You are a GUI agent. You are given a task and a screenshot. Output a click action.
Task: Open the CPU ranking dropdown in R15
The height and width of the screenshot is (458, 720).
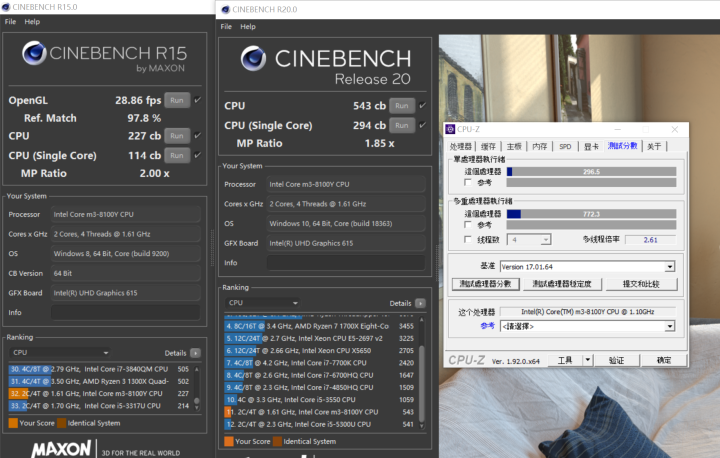(60, 353)
